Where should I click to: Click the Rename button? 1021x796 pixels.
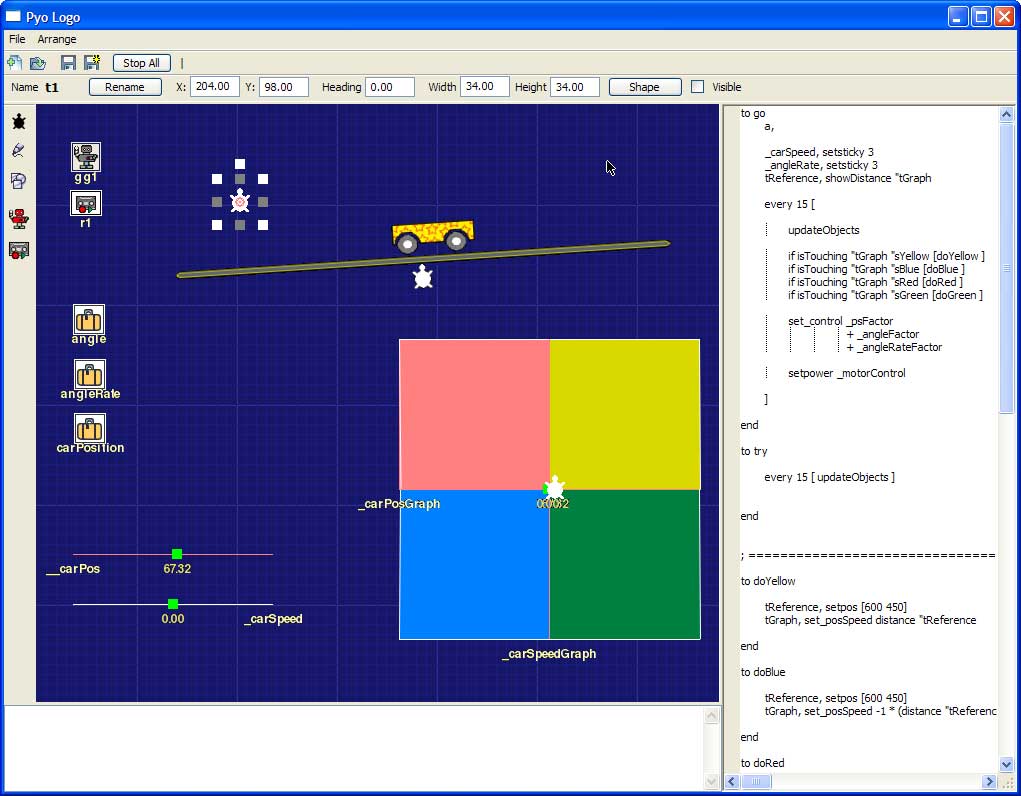coord(125,87)
